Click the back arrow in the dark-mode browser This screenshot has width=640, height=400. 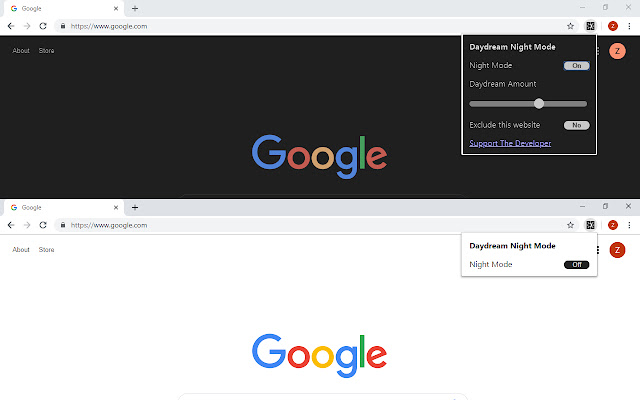(11, 26)
